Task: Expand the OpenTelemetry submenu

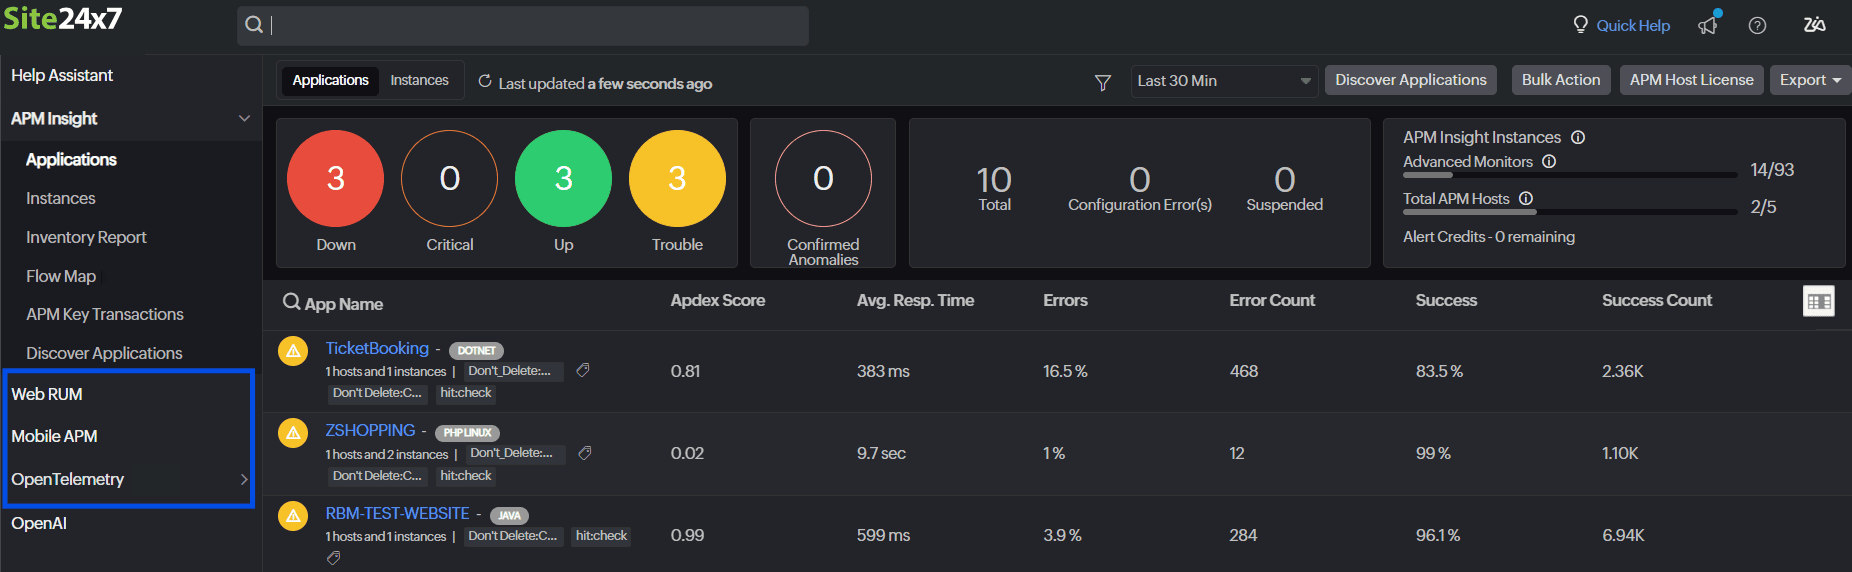Action: coord(244,479)
